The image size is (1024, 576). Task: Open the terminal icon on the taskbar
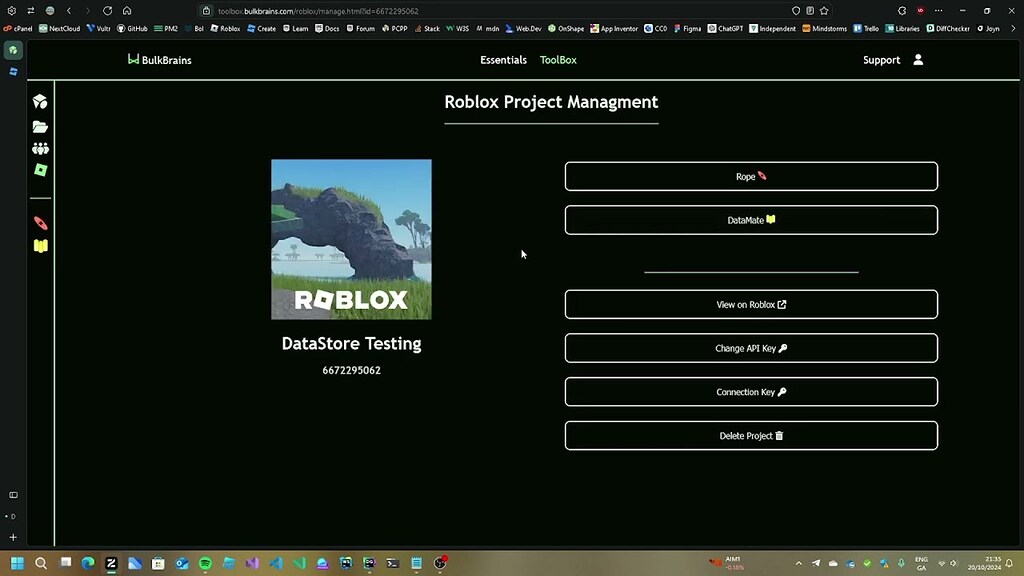pos(392,562)
